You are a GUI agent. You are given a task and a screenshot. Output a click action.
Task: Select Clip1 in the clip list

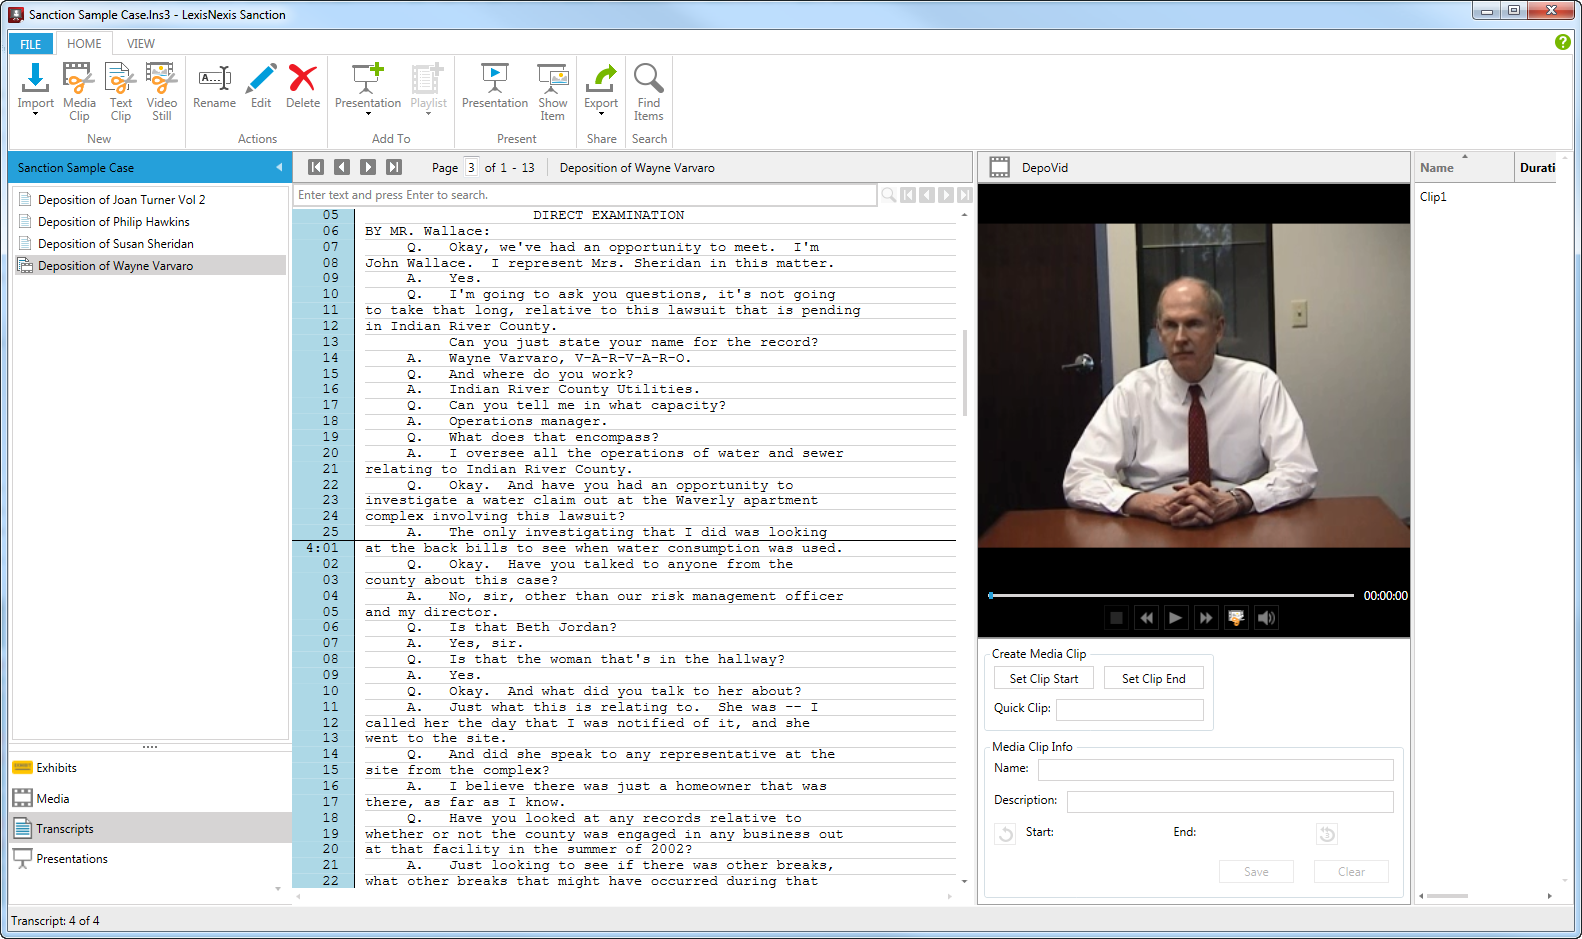(1433, 197)
